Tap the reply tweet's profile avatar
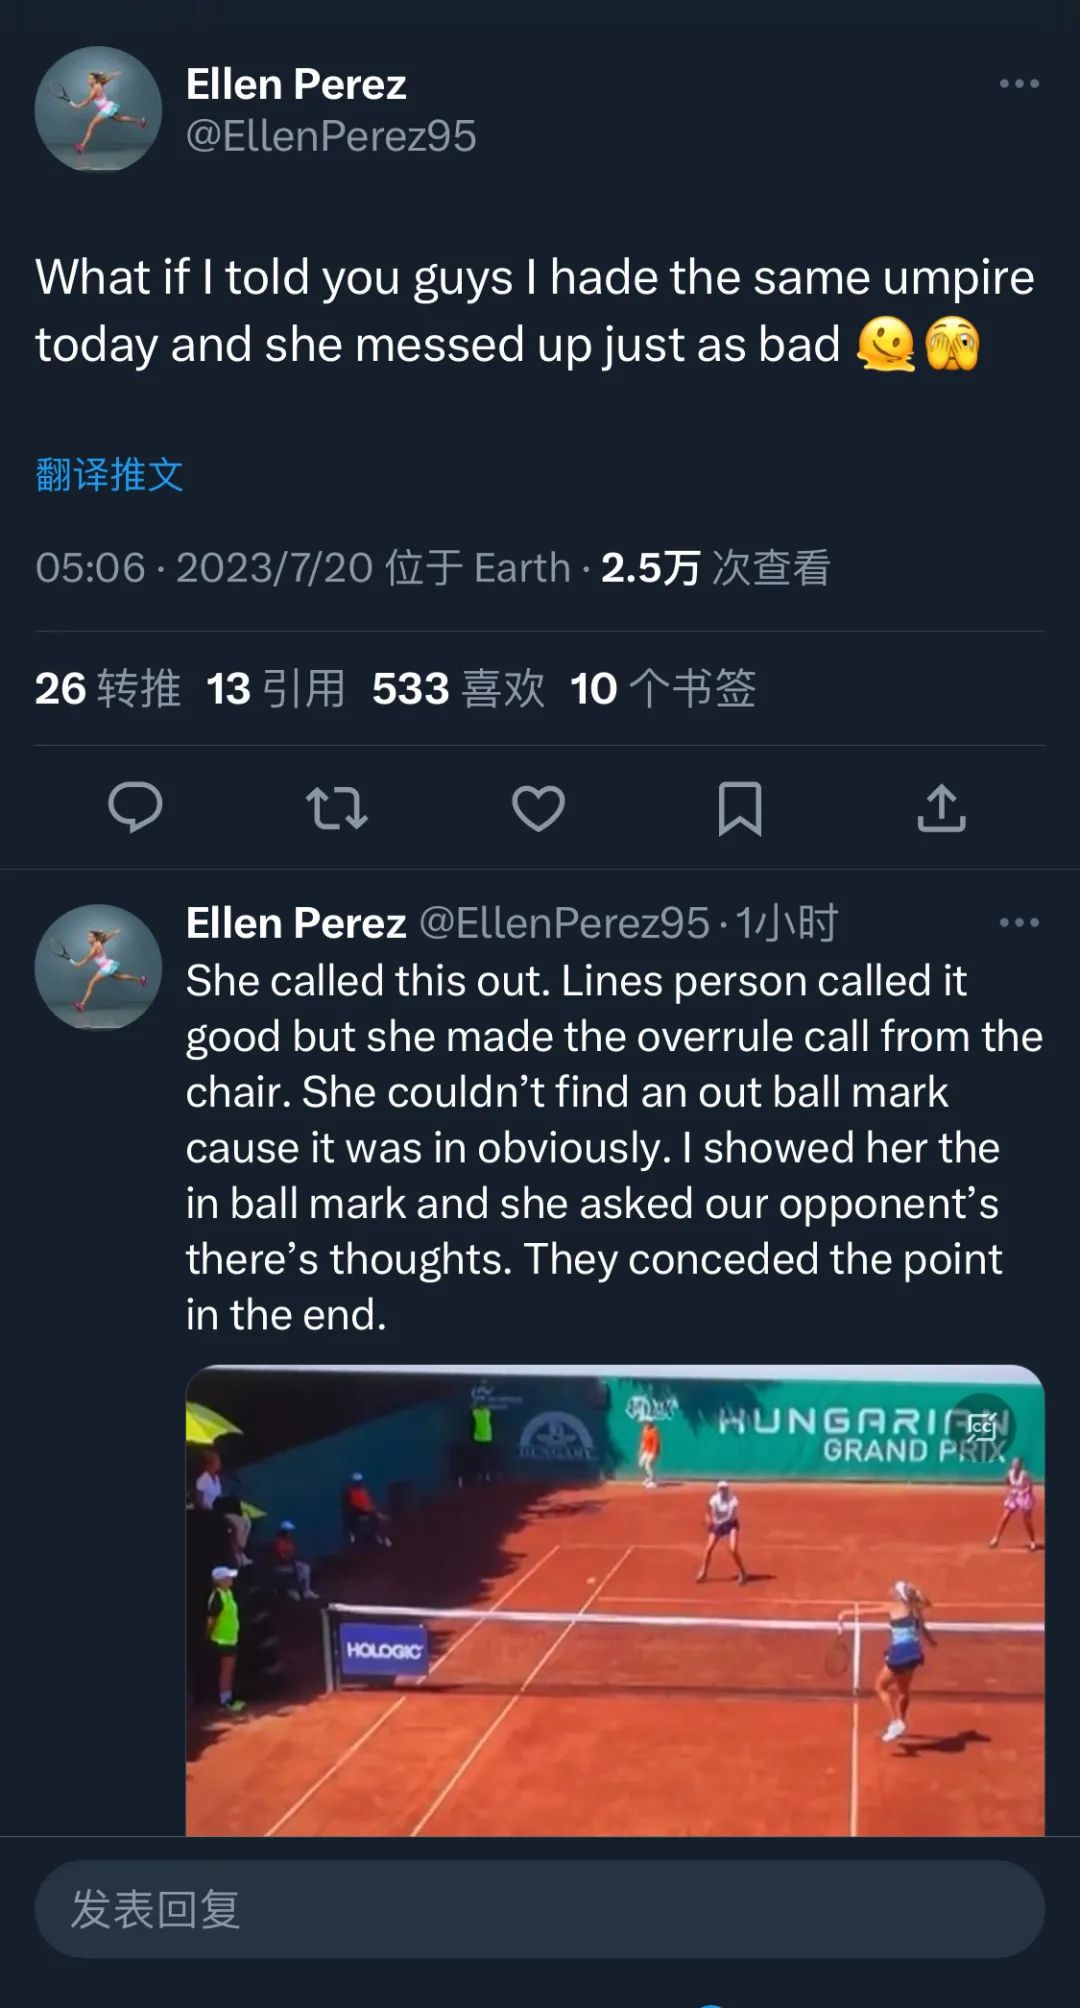 pos(98,966)
